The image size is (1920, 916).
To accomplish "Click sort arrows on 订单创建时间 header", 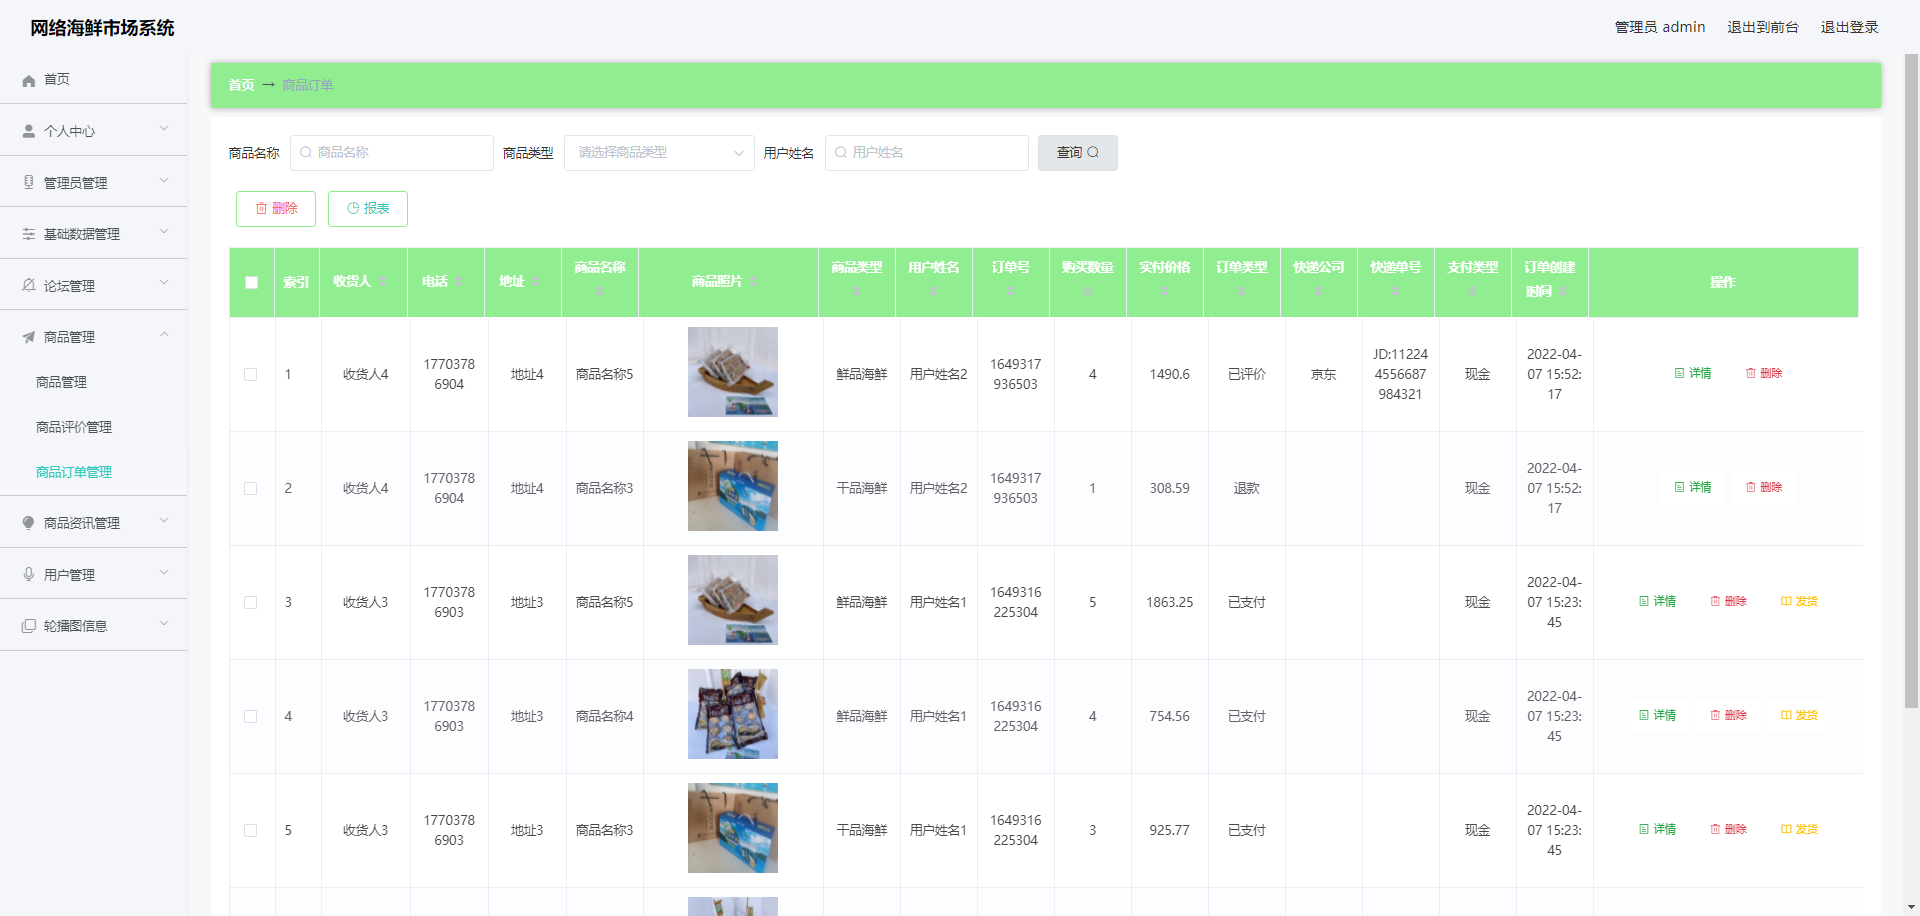I will pos(1563,291).
